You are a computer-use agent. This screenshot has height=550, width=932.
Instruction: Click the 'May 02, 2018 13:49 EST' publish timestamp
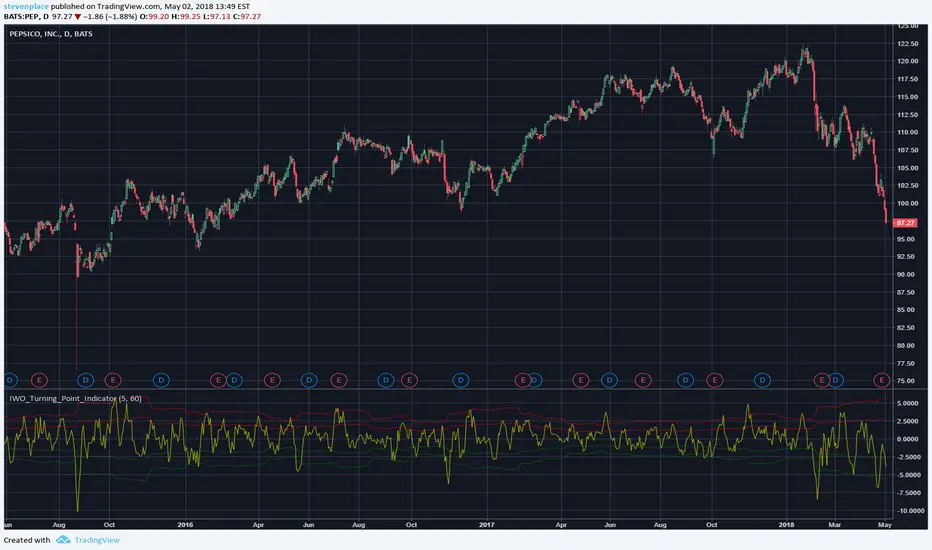pyautogui.click(x=207, y=7)
